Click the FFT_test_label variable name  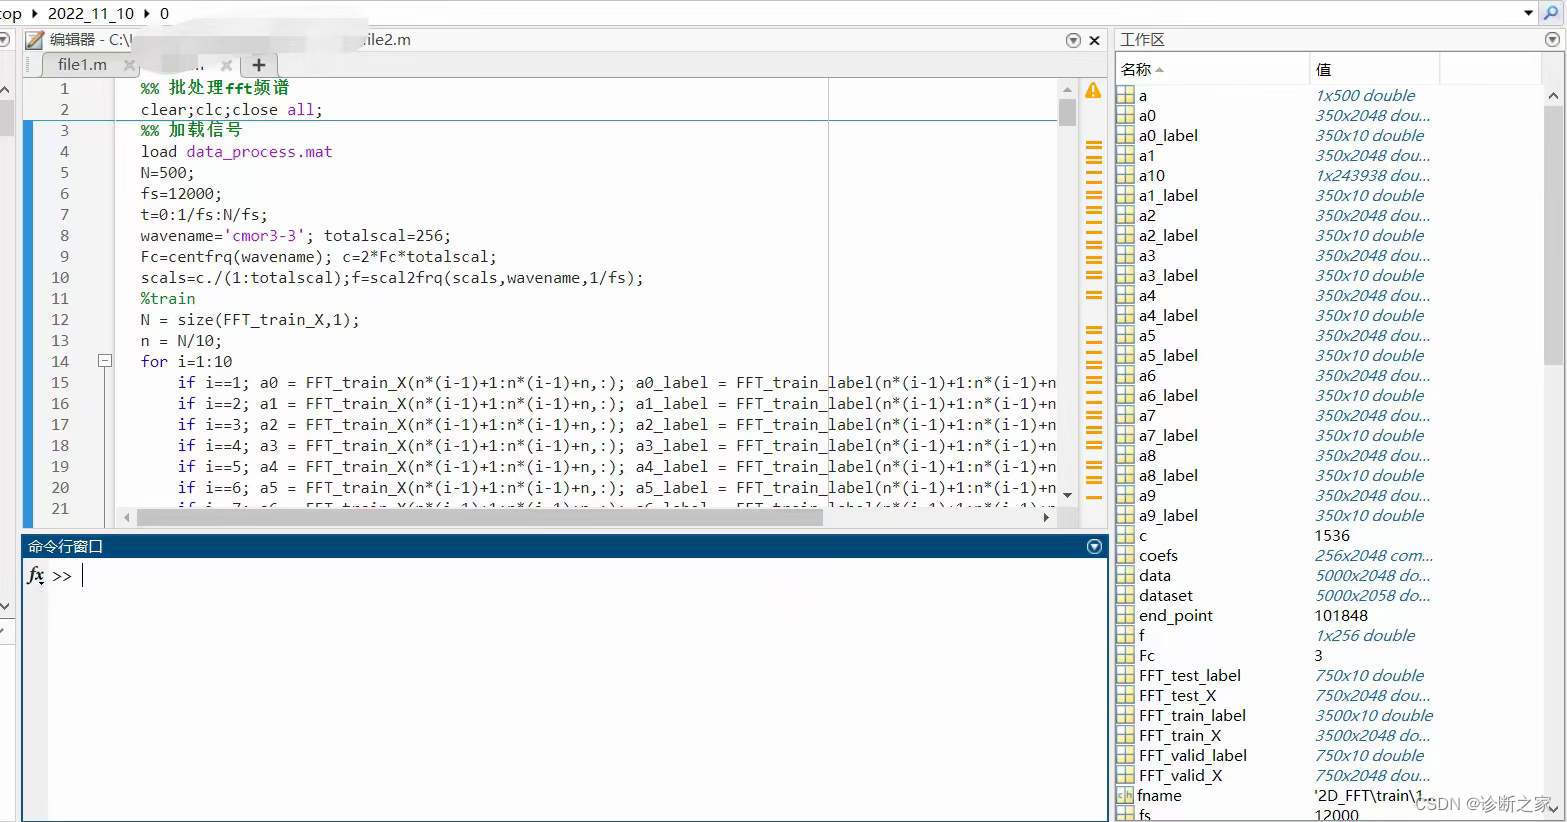pyautogui.click(x=1189, y=675)
